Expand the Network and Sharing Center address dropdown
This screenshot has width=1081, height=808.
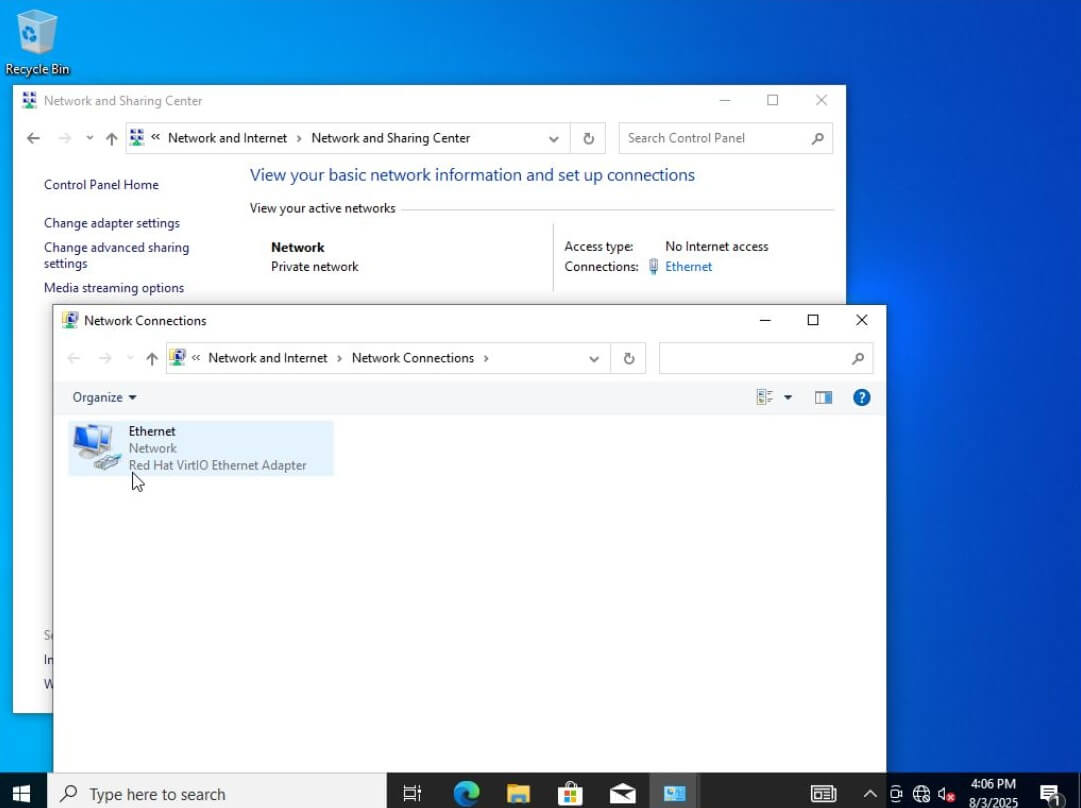554,139
